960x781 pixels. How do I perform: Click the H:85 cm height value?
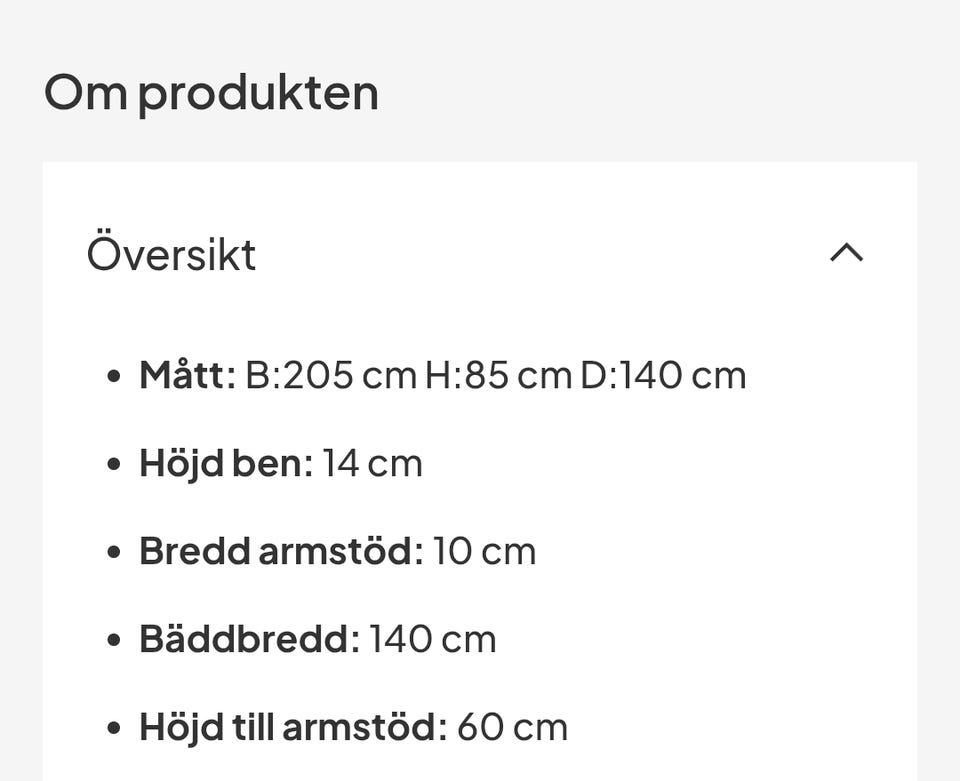[x=498, y=376]
